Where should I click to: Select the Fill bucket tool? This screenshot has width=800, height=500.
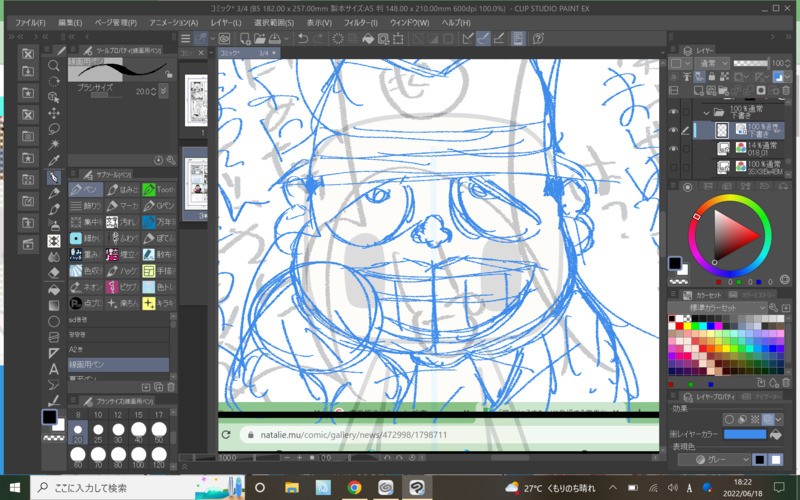pyautogui.click(x=54, y=289)
